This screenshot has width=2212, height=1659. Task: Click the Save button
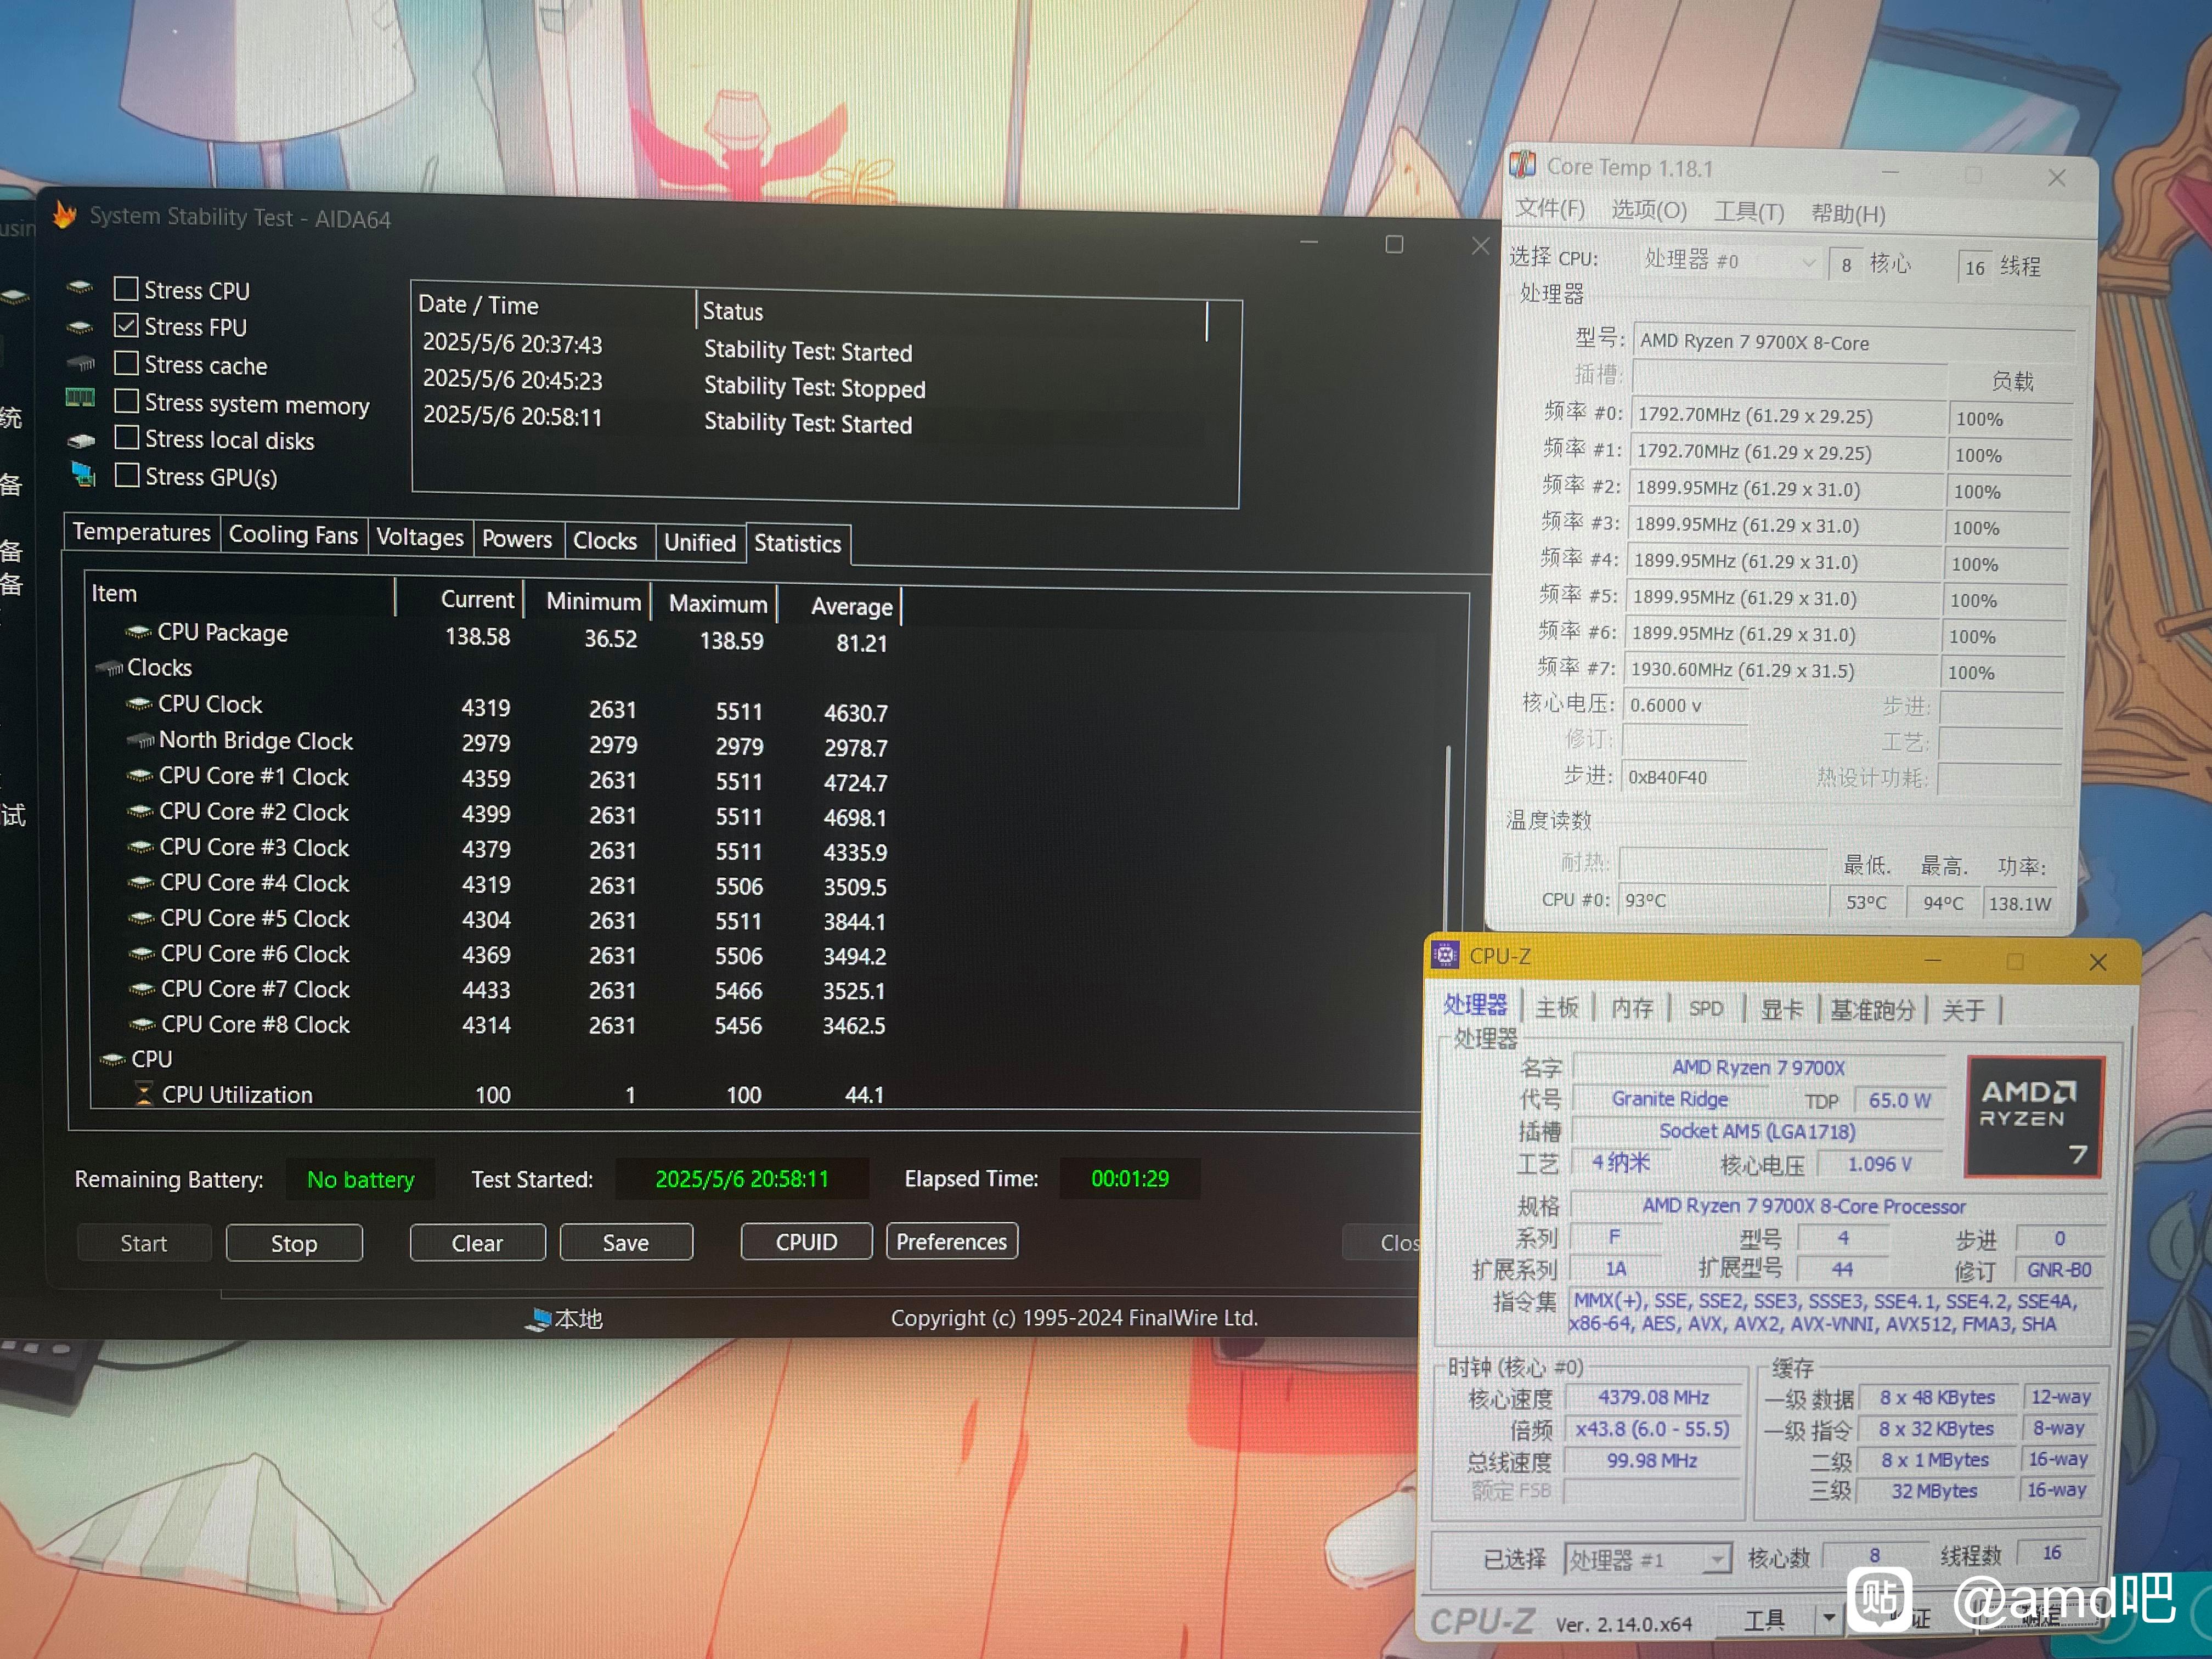[626, 1242]
